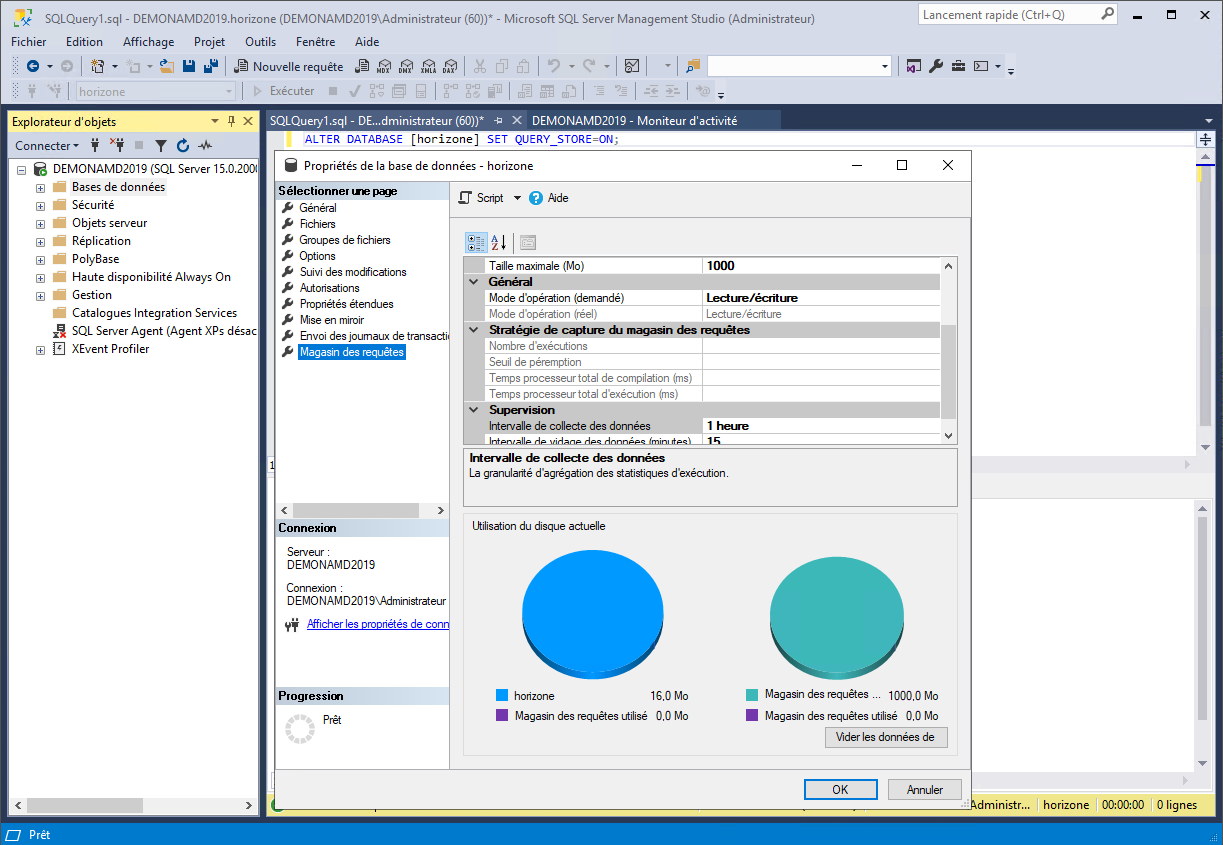Click the blue horizone legend swatch
The image size is (1223, 845).
coord(502,695)
